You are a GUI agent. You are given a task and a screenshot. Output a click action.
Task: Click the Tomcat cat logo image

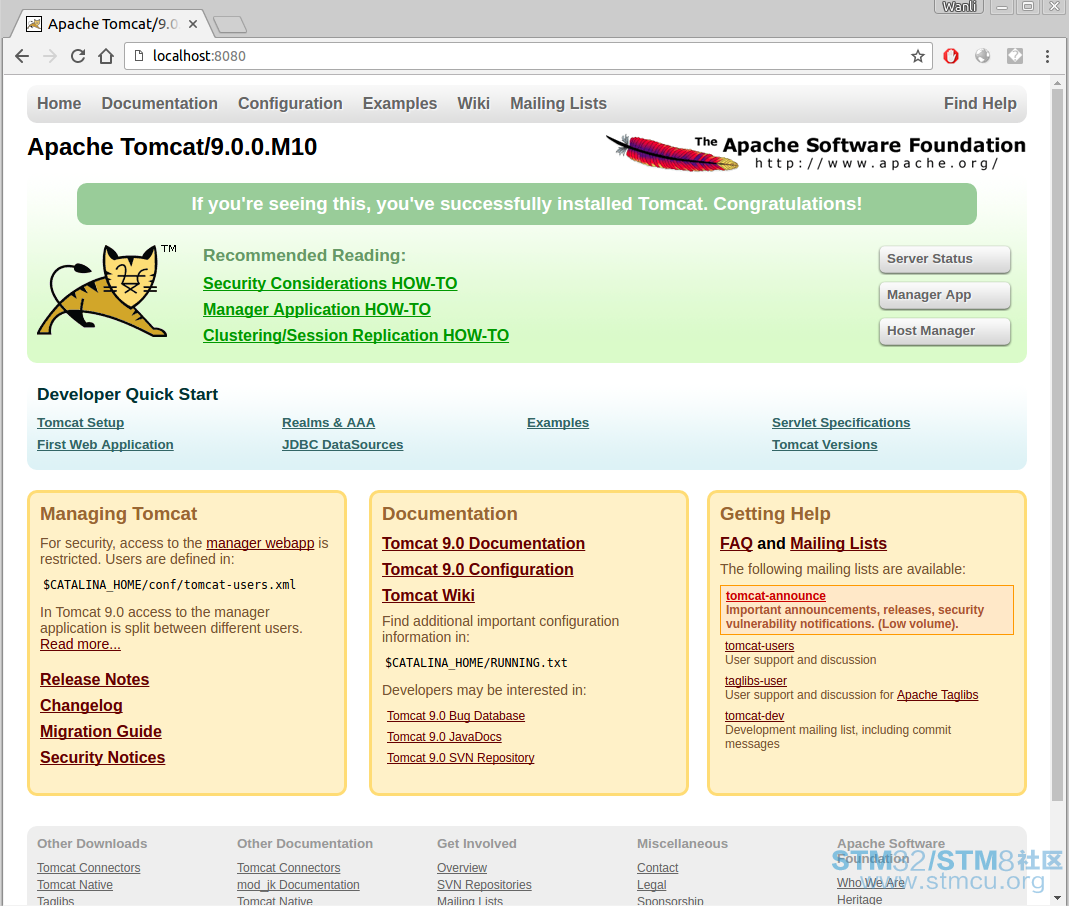coord(106,291)
